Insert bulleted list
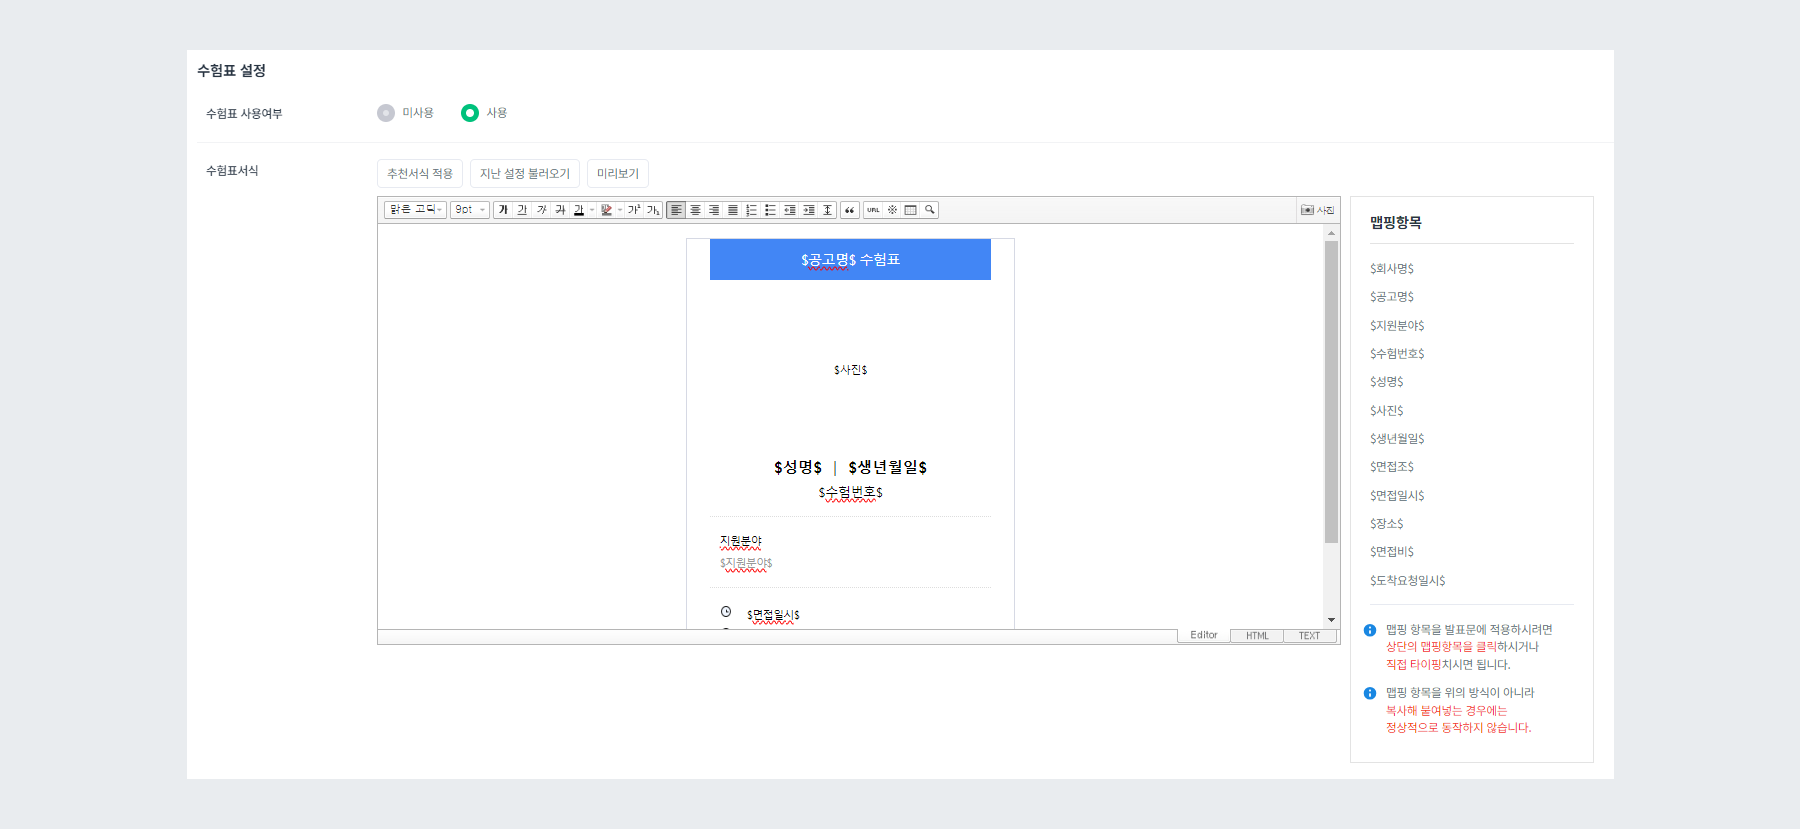This screenshot has width=1800, height=829. click(x=770, y=210)
